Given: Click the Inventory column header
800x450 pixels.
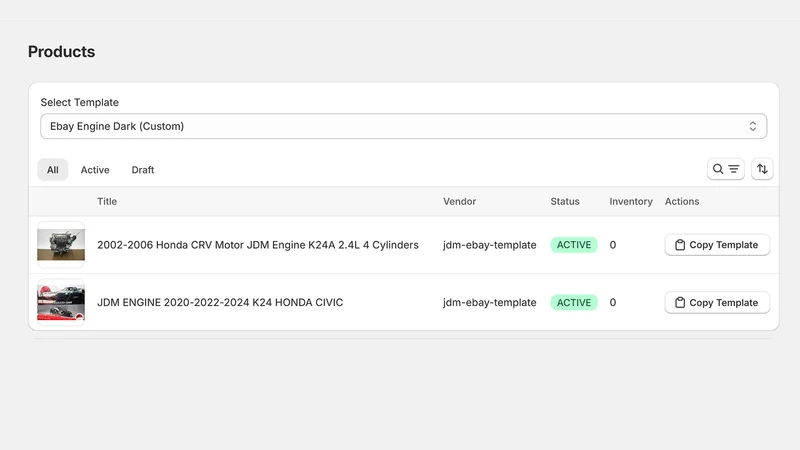Looking at the screenshot, I should pyautogui.click(x=631, y=202).
